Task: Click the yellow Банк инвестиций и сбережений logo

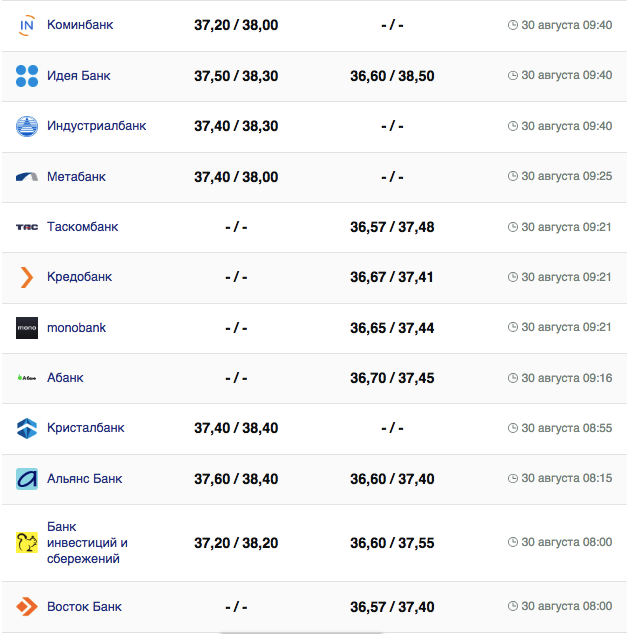Action: (x=27, y=543)
